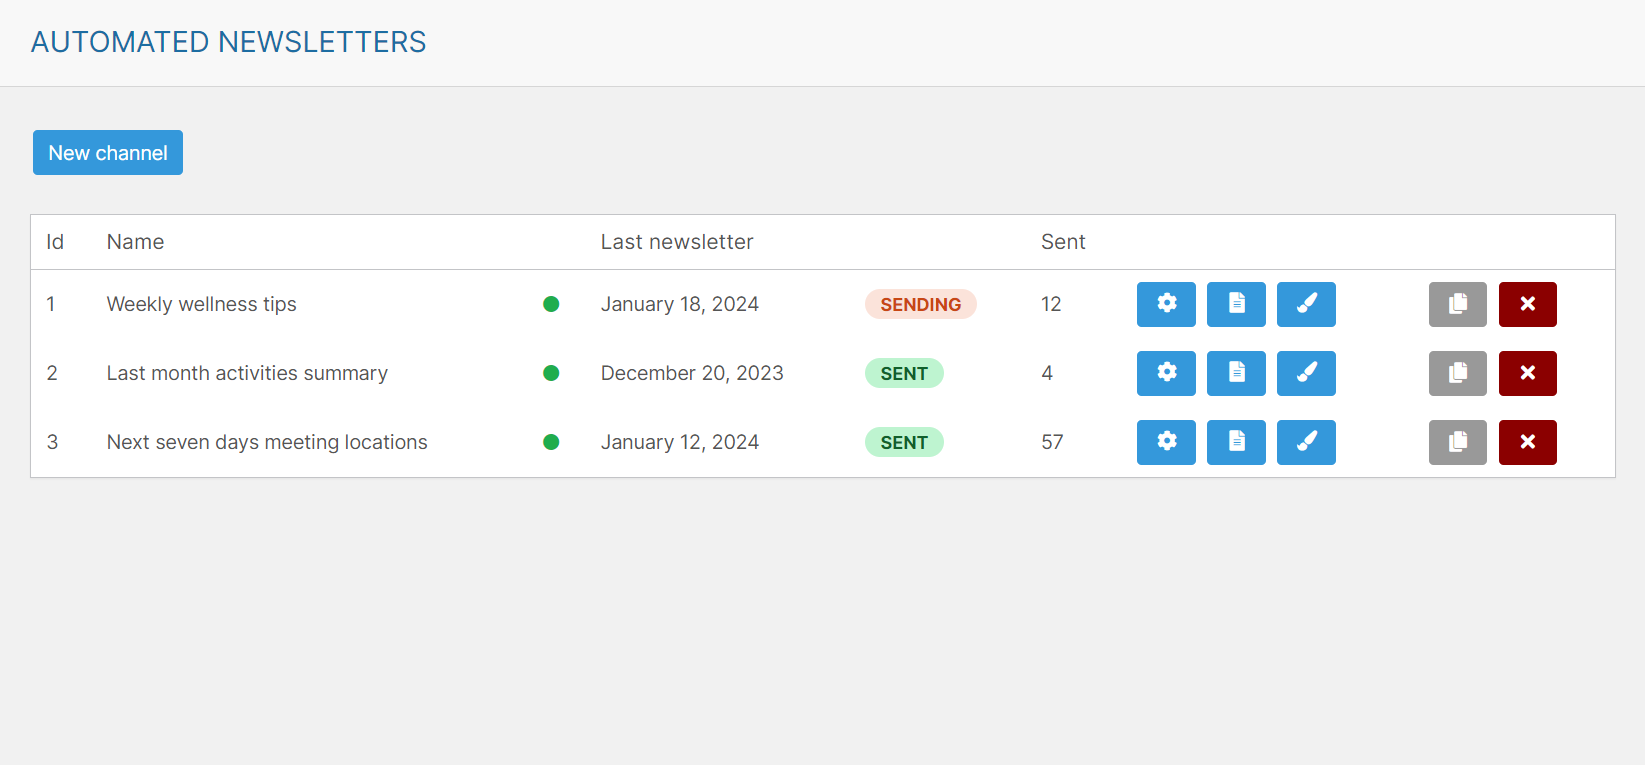The height and width of the screenshot is (765, 1645).
Task: Open settings gear for Weekly wellness tips
Action: [x=1166, y=304]
